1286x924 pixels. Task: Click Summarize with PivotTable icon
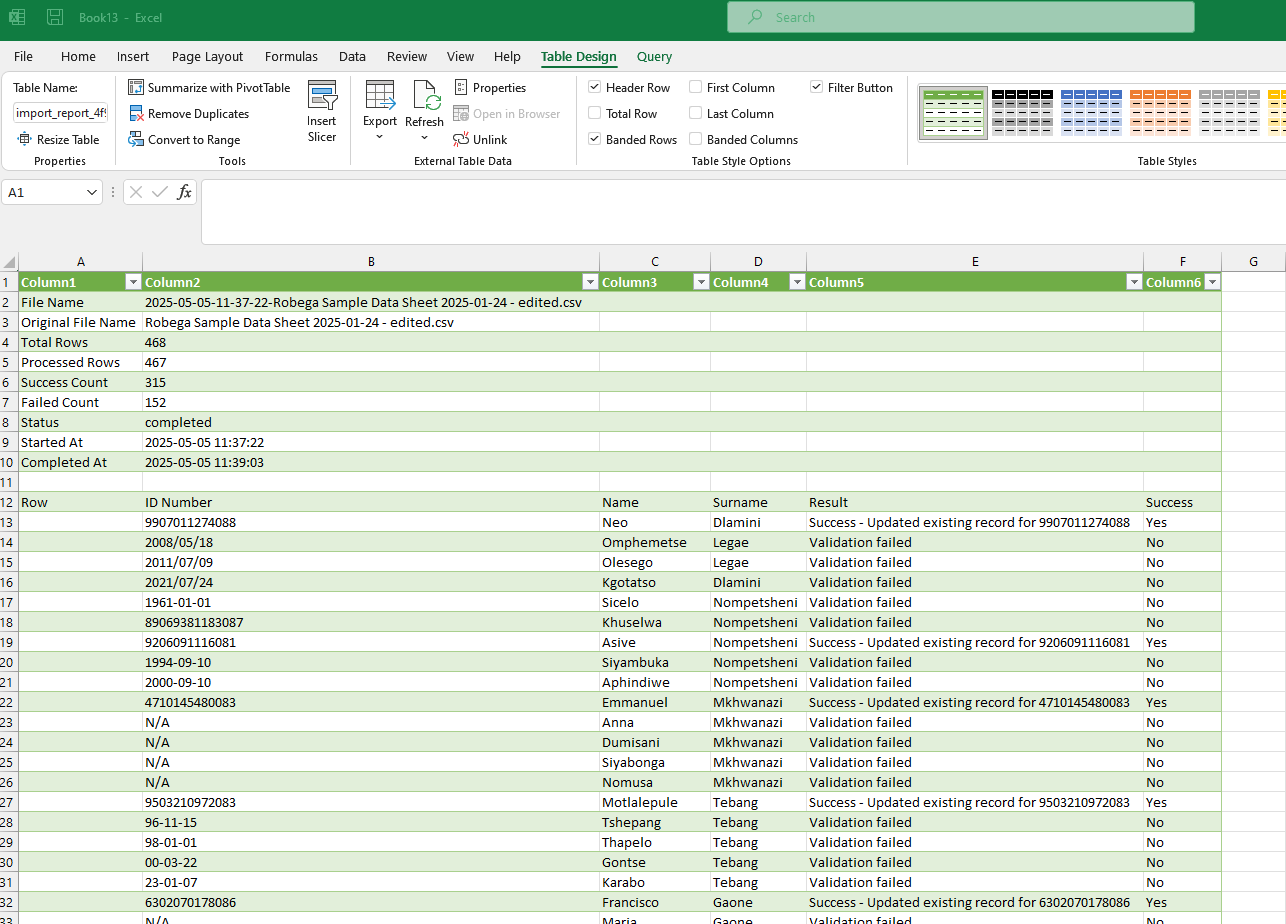(136, 88)
